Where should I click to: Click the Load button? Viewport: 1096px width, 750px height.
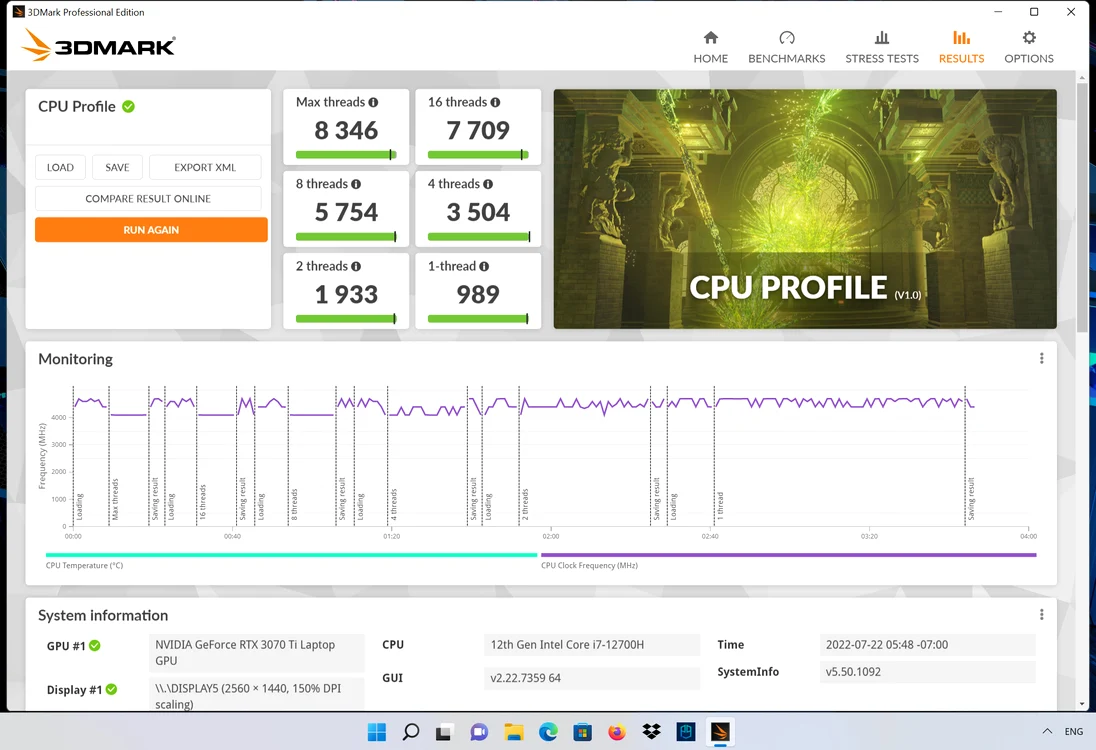60,168
